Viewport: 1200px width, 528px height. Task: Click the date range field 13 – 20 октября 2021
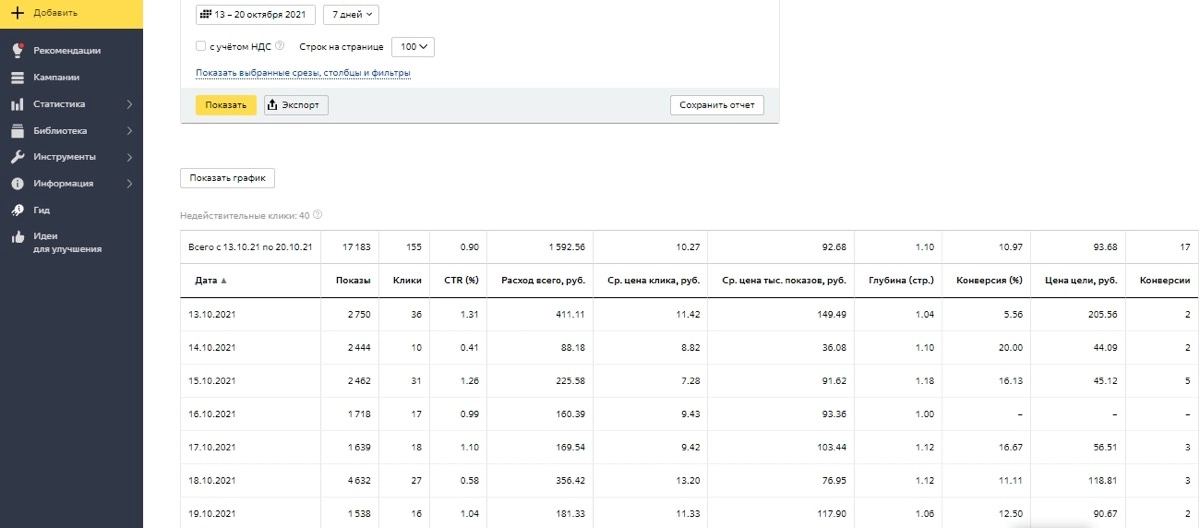tap(254, 15)
